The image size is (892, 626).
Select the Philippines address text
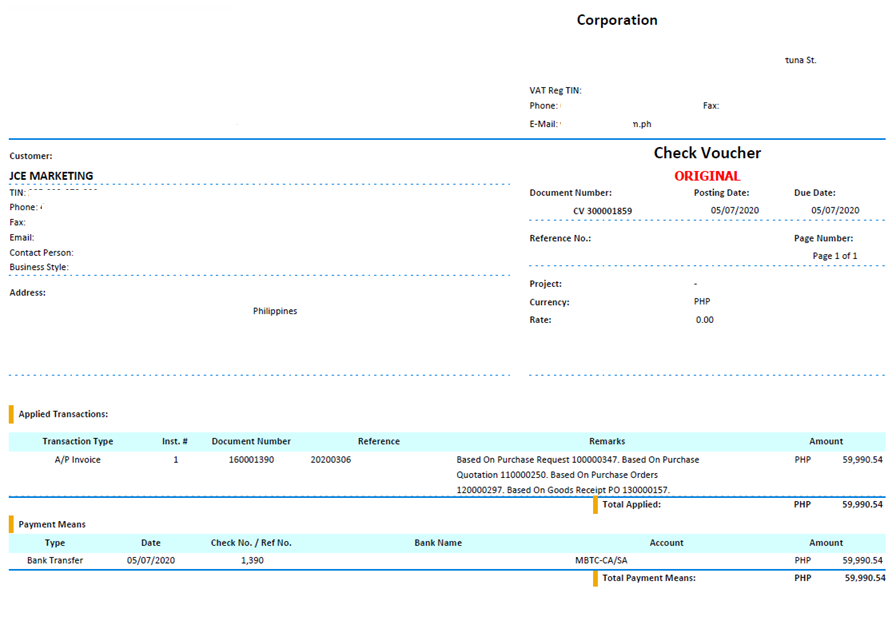(275, 311)
